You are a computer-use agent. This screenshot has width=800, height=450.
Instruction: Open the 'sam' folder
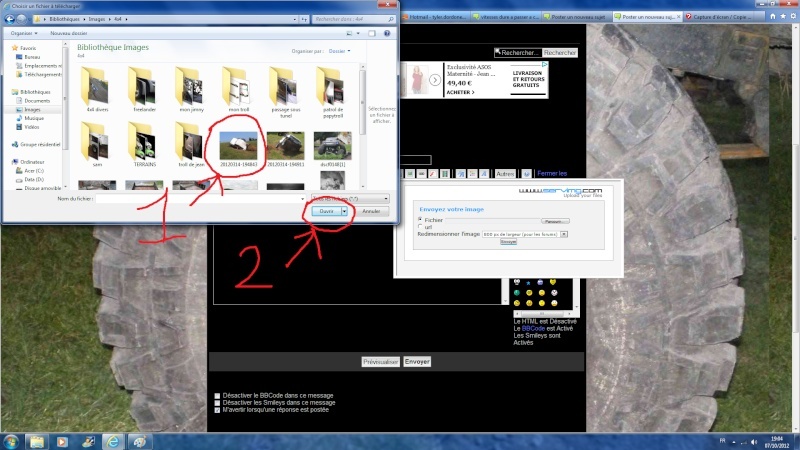pyautogui.click(x=97, y=145)
